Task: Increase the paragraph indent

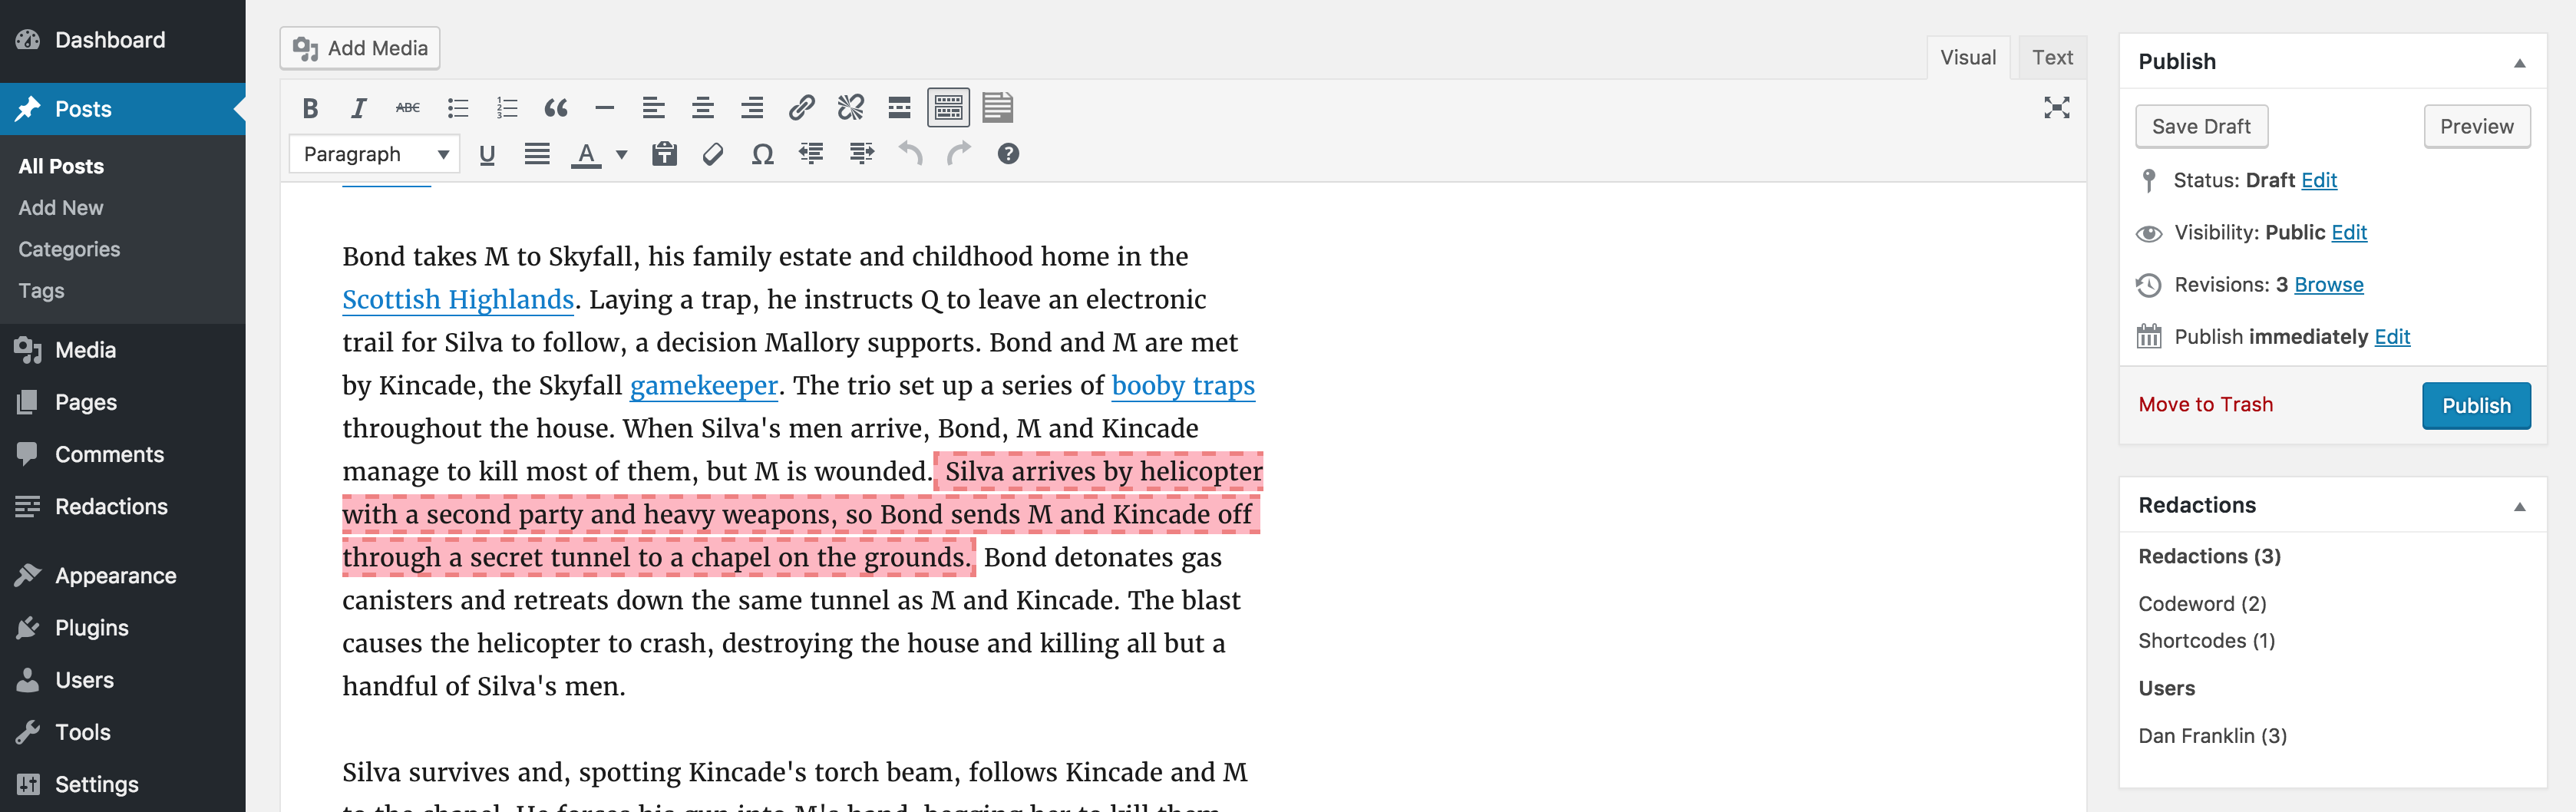Action: (x=861, y=154)
